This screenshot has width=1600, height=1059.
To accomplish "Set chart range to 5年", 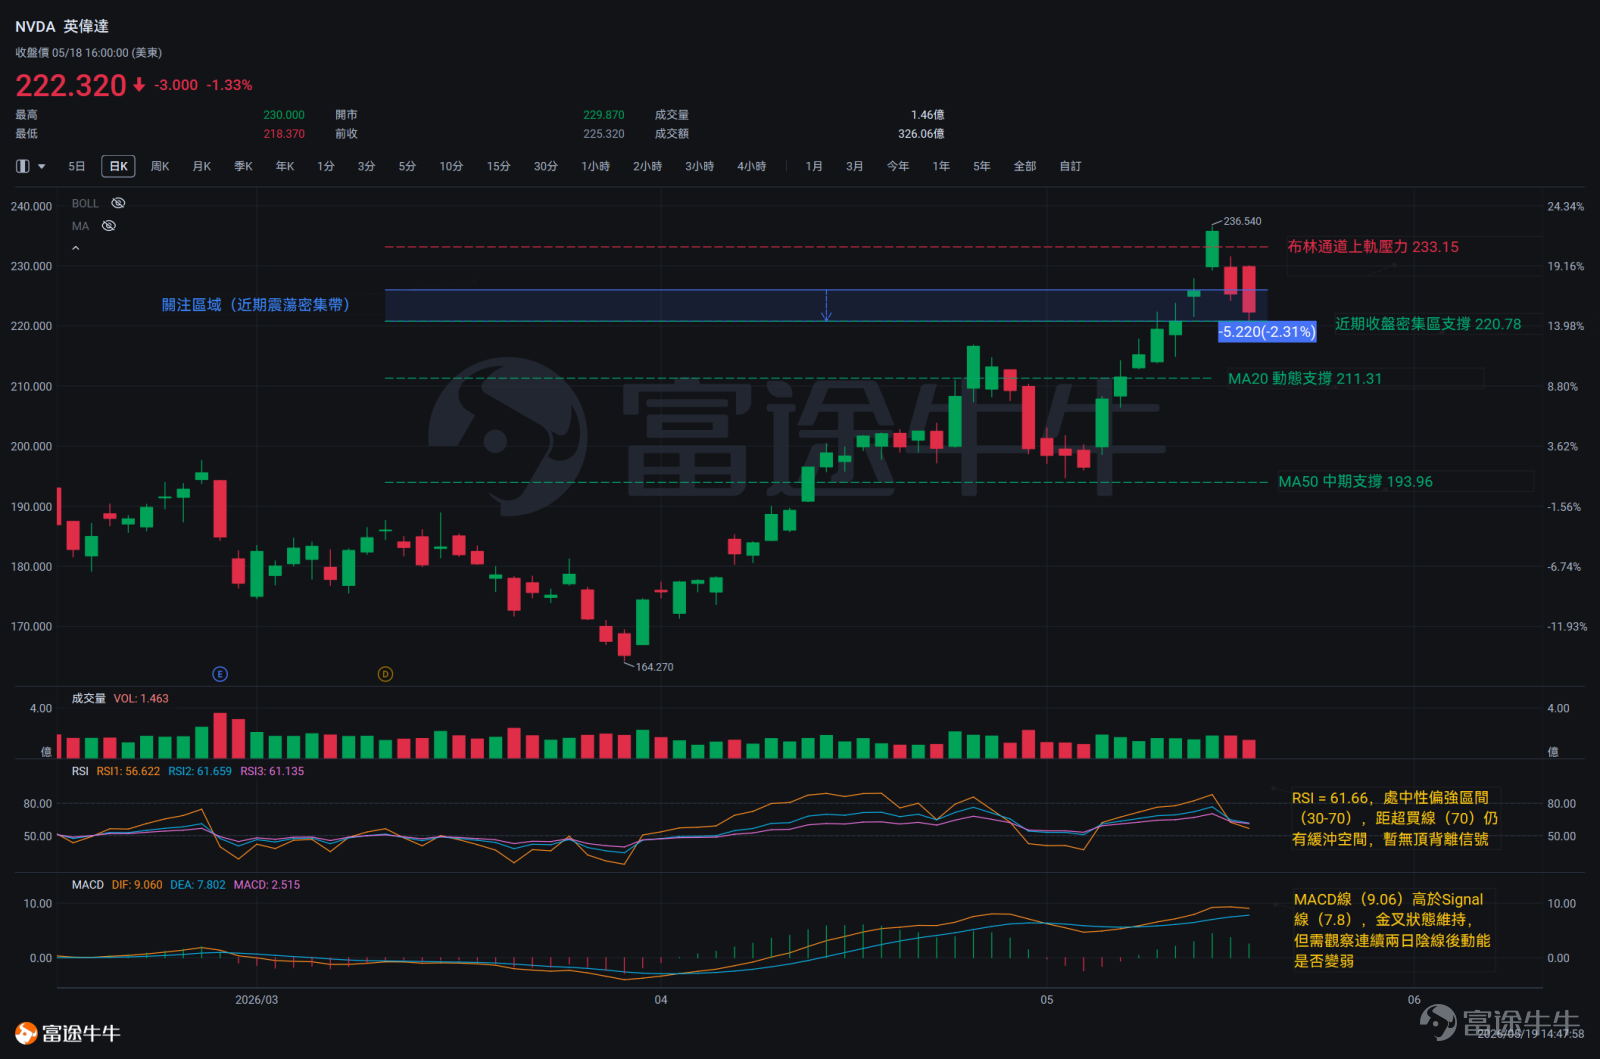I will (x=982, y=166).
